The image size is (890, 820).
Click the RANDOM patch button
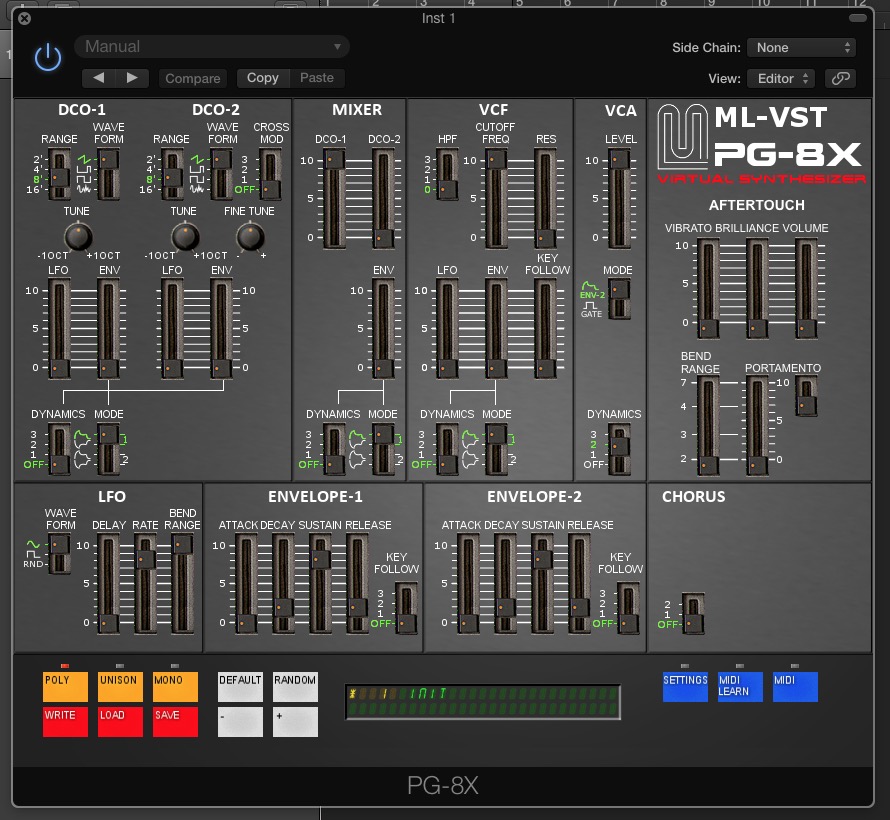(295, 687)
